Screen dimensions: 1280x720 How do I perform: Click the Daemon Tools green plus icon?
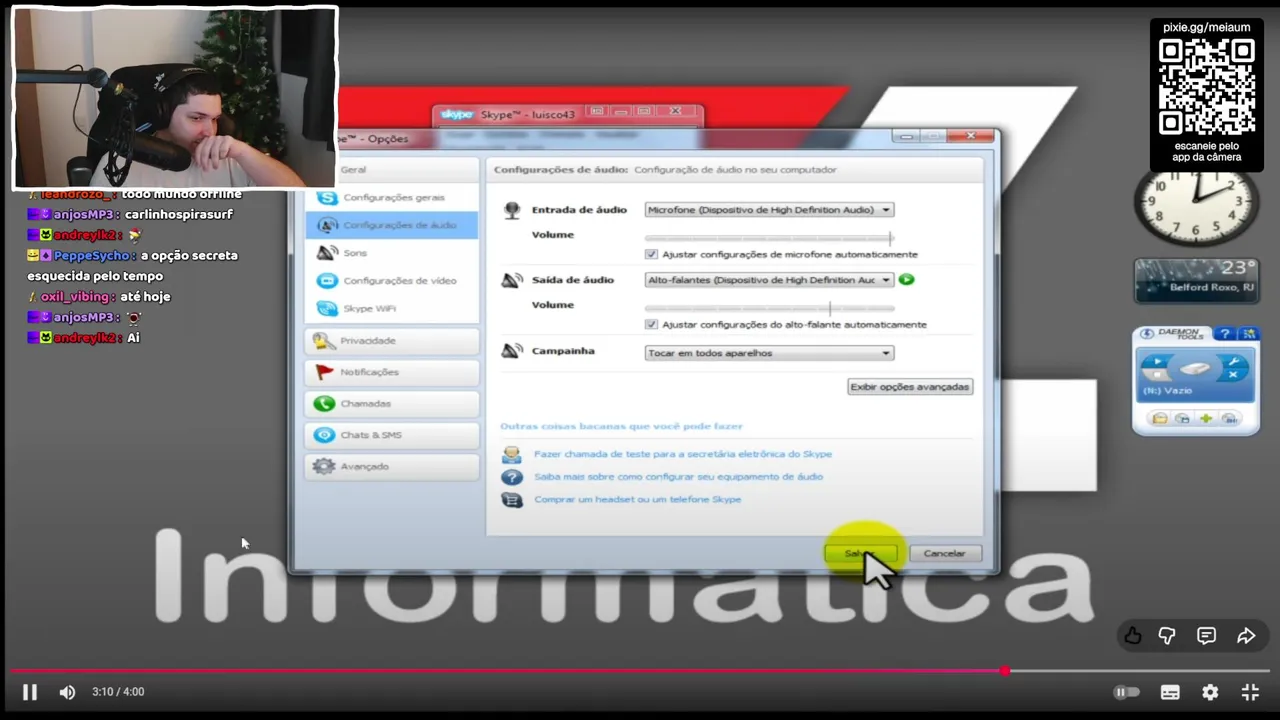pyautogui.click(x=1206, y=419)
